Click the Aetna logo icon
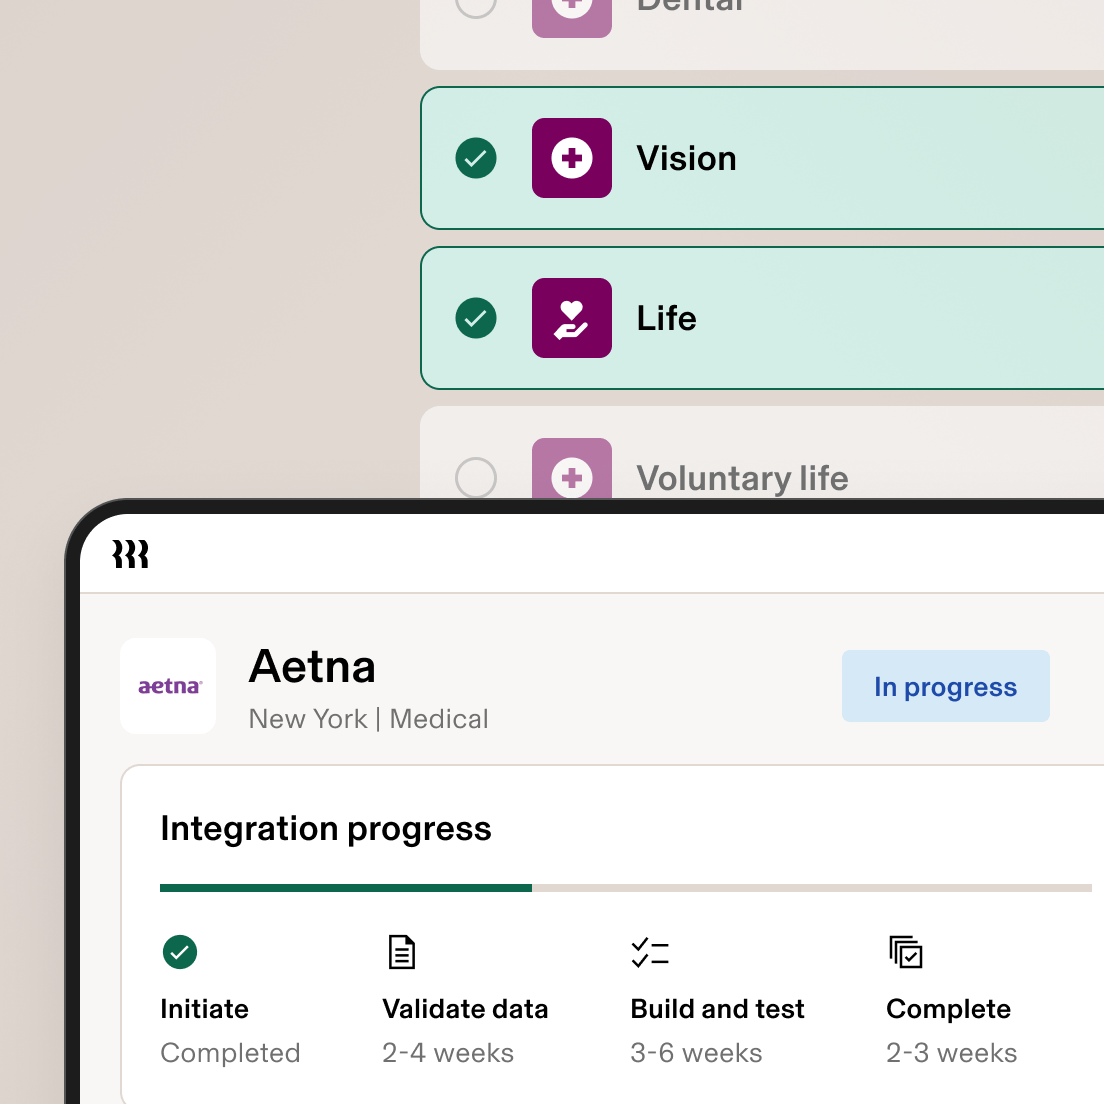The image size is (1104, 1104). pyautogui.click(x=168, y=686)
